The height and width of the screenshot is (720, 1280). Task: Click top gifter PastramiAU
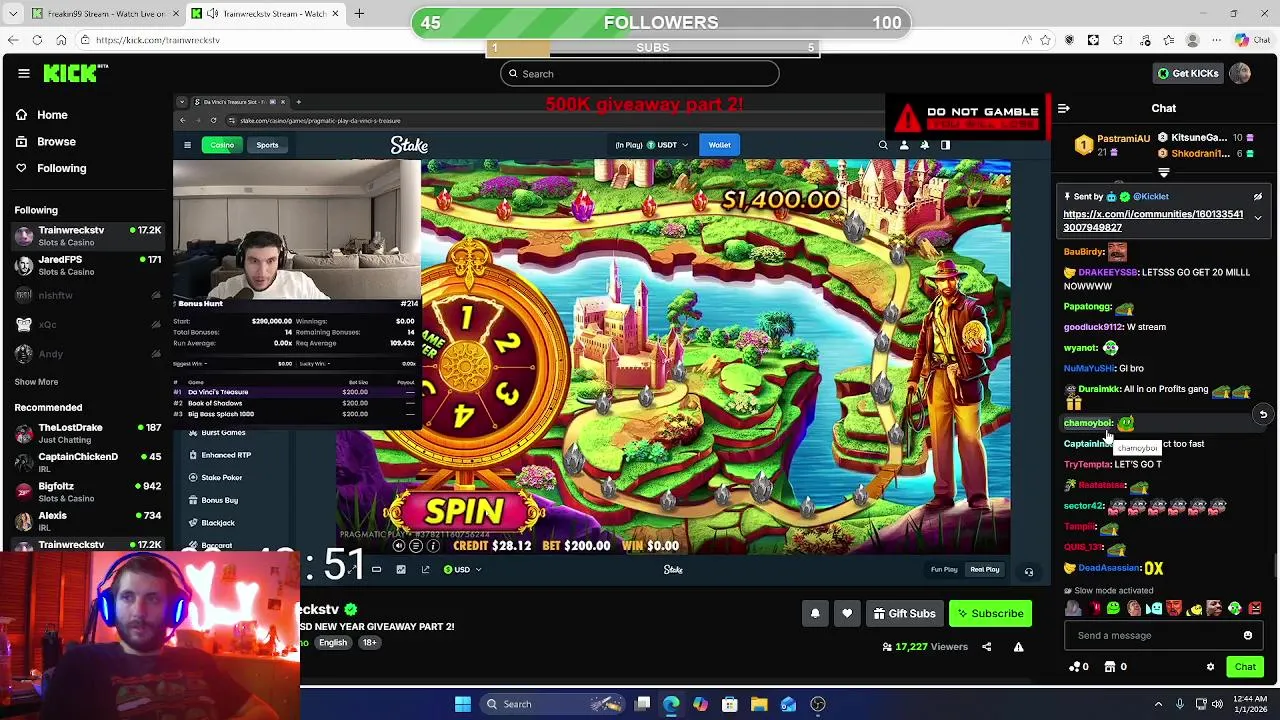click(x=1123, y=139)
